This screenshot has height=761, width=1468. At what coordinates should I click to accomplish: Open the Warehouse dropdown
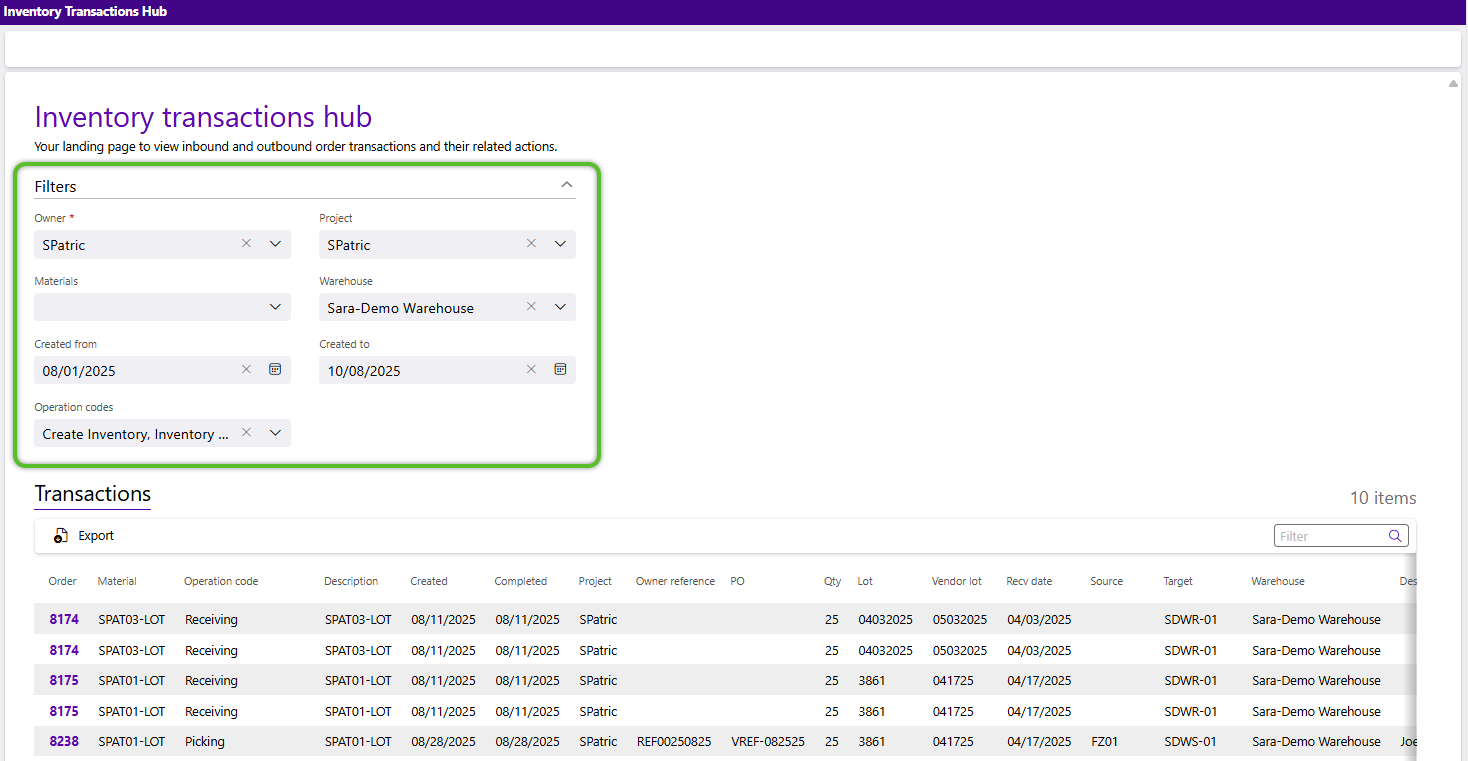click(560, 307)
